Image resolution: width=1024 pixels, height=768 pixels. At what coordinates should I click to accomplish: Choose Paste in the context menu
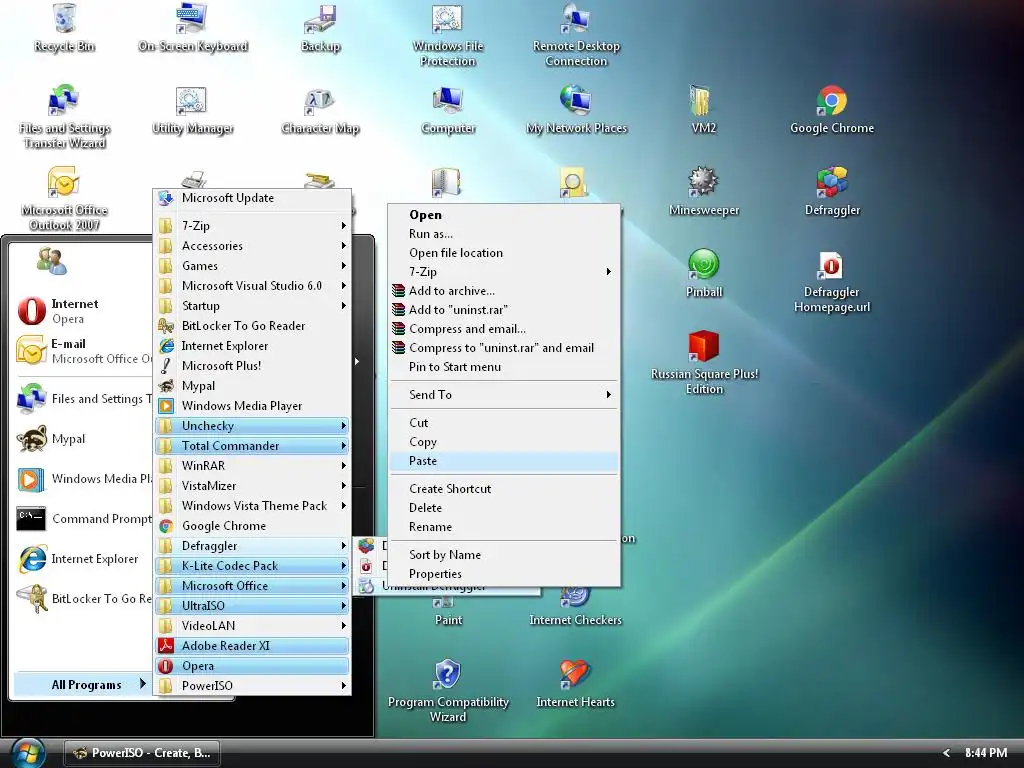click(504, 461)
